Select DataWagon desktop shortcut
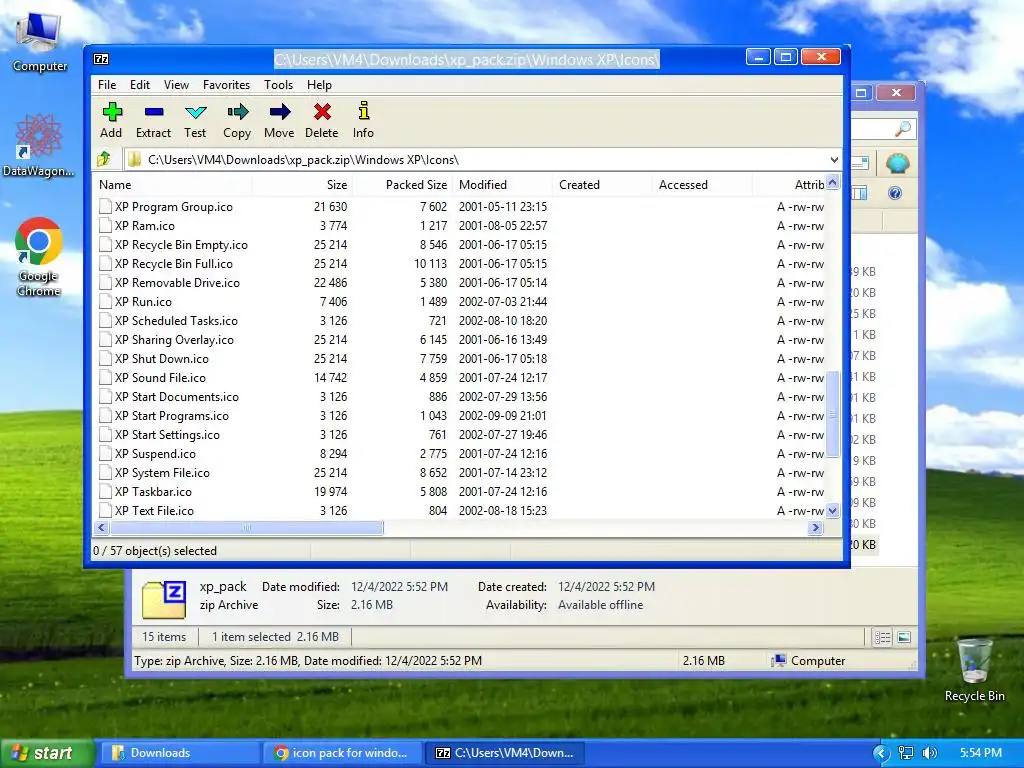The image size is (1024, 768). pos(38,146)
